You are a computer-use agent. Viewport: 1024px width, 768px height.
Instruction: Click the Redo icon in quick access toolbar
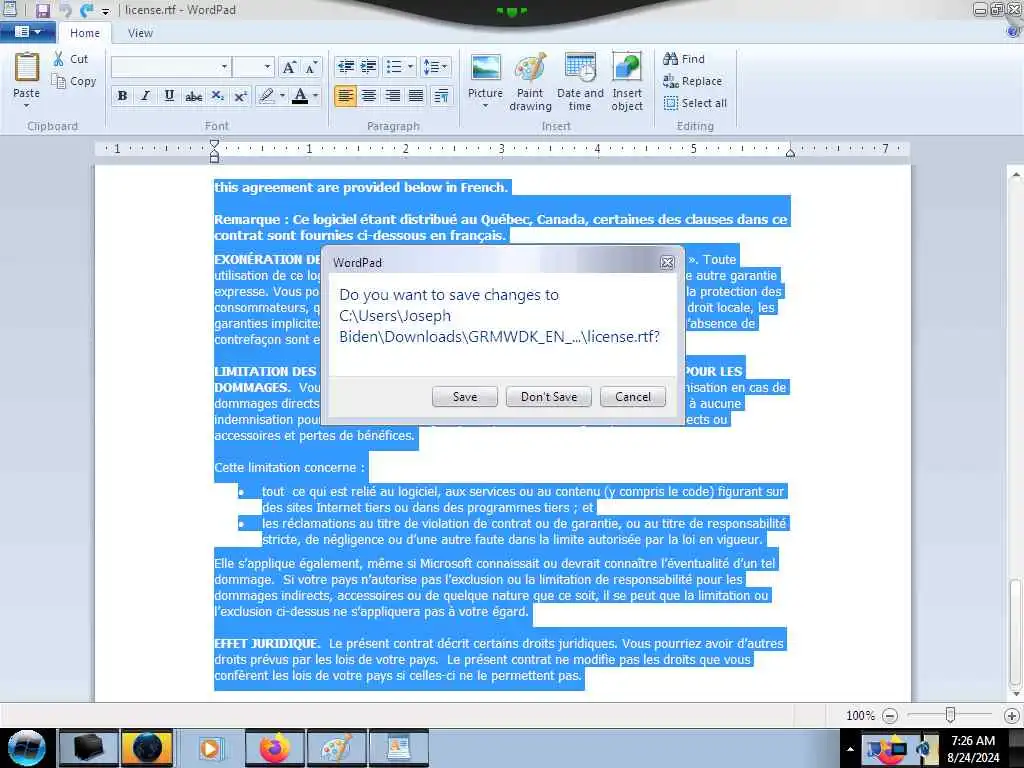(87, 10)
